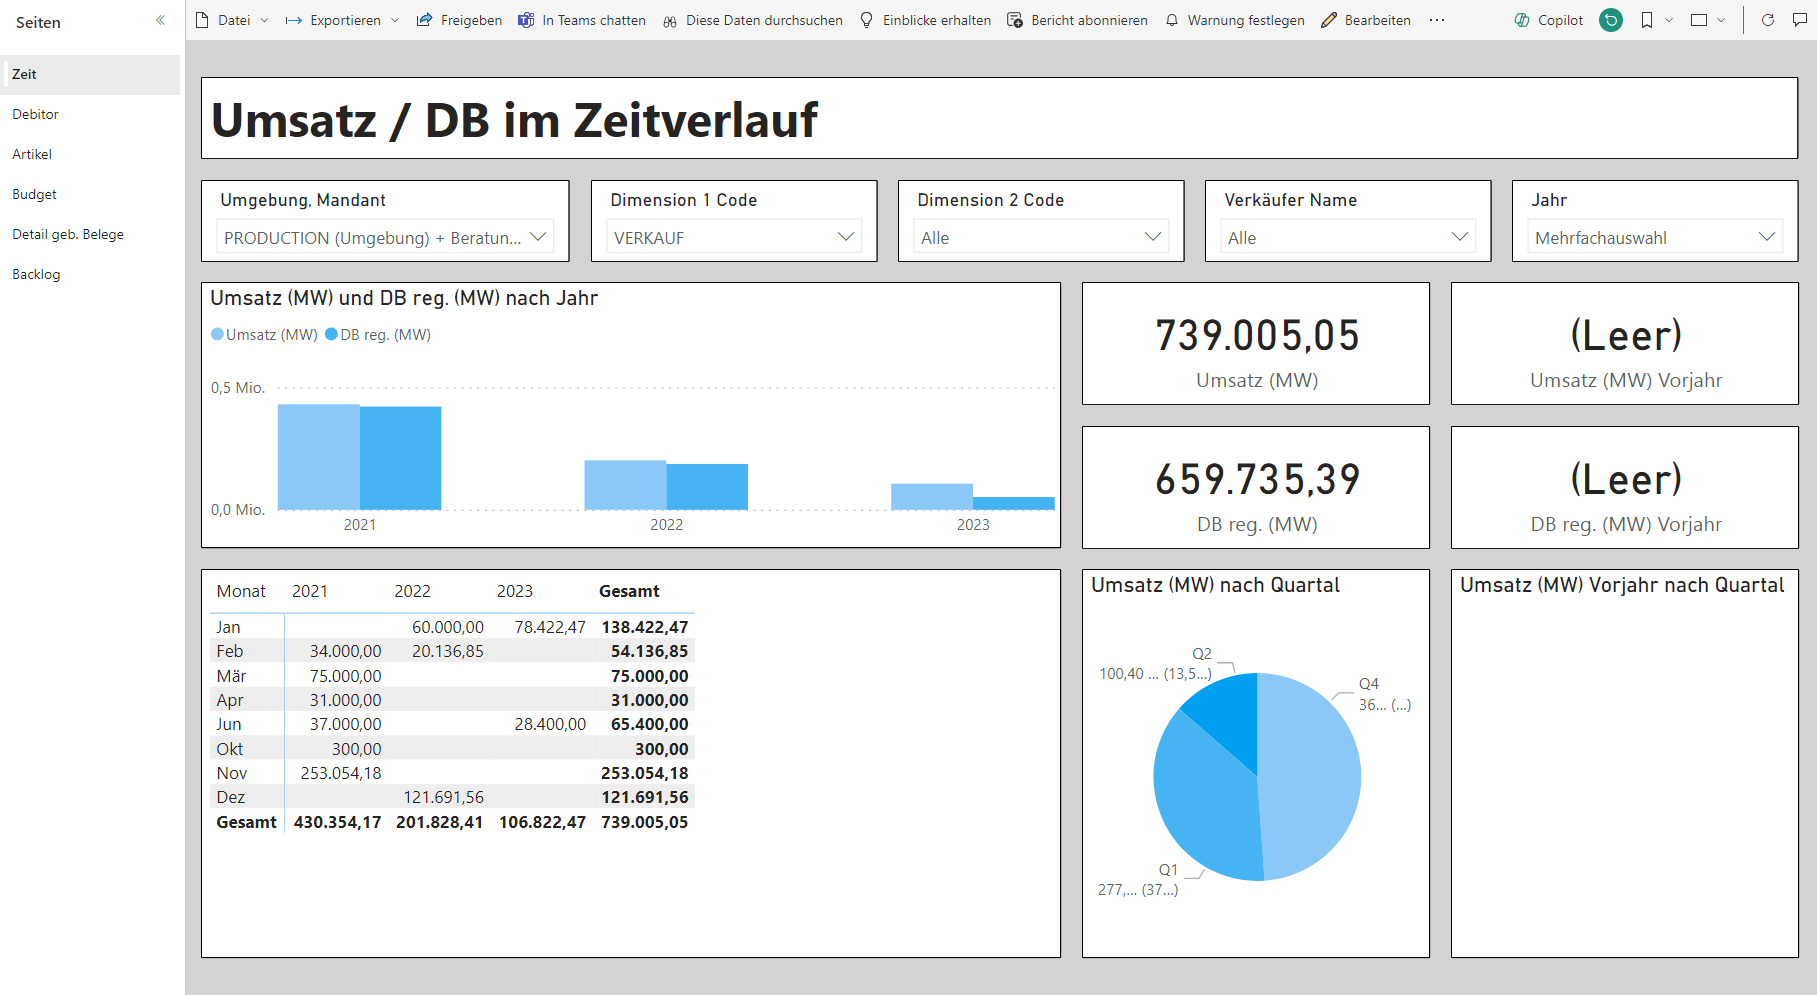
Task: Click Bericht abonnieren
Action: [1077, 20]
